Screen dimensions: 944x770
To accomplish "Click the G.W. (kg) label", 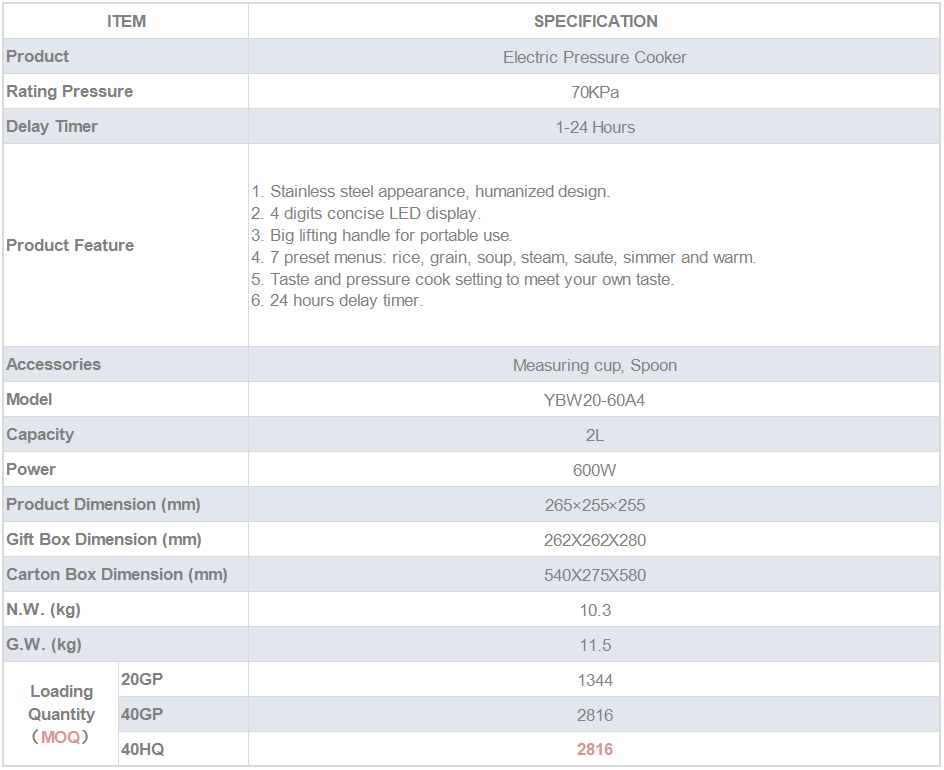I will coord(44,644).
